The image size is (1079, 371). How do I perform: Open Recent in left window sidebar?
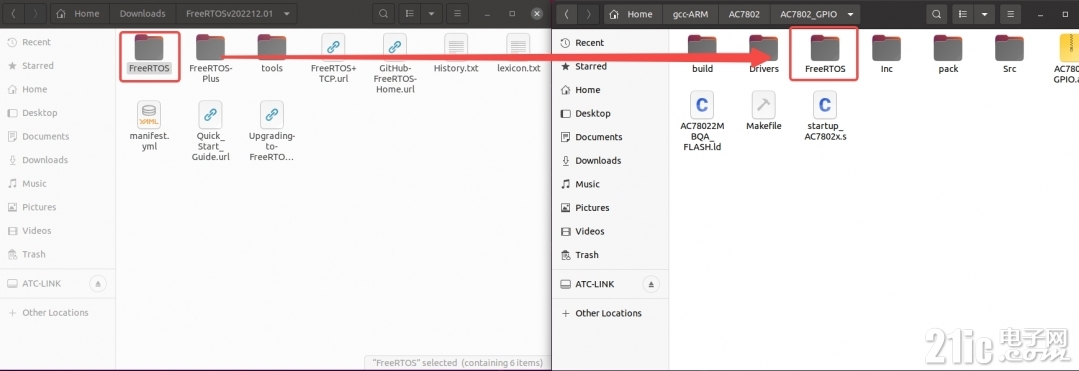58,42
